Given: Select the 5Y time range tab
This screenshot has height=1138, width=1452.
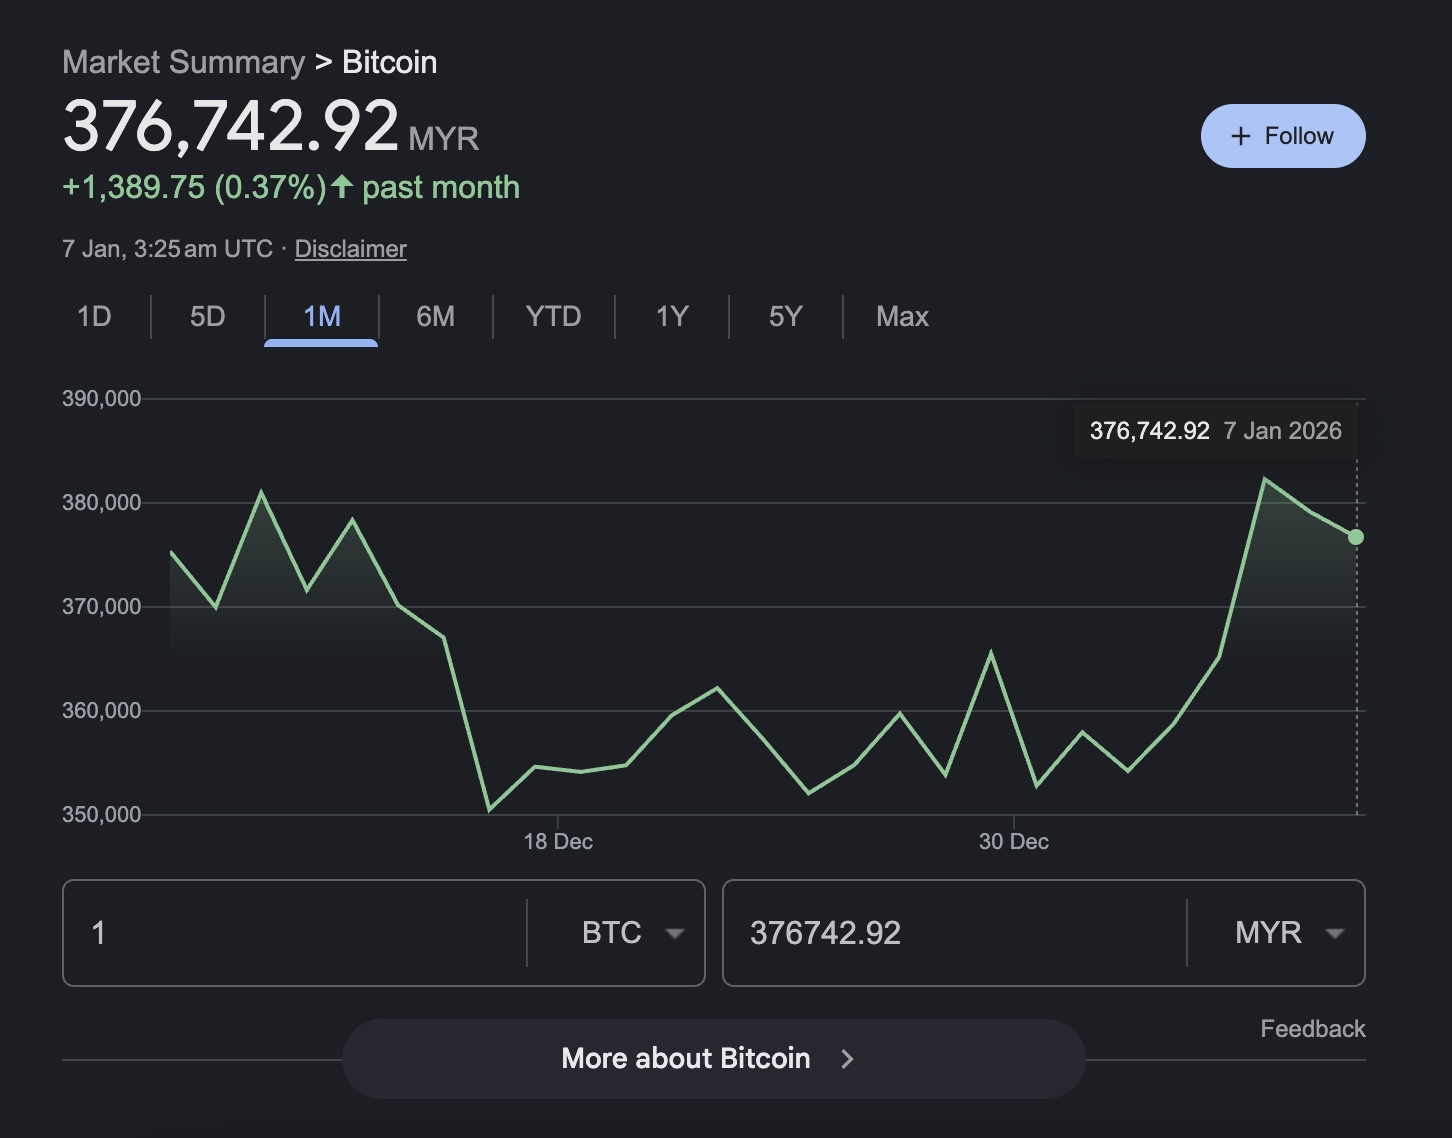Looking at the screenshot, I should (x=785, y=317).
